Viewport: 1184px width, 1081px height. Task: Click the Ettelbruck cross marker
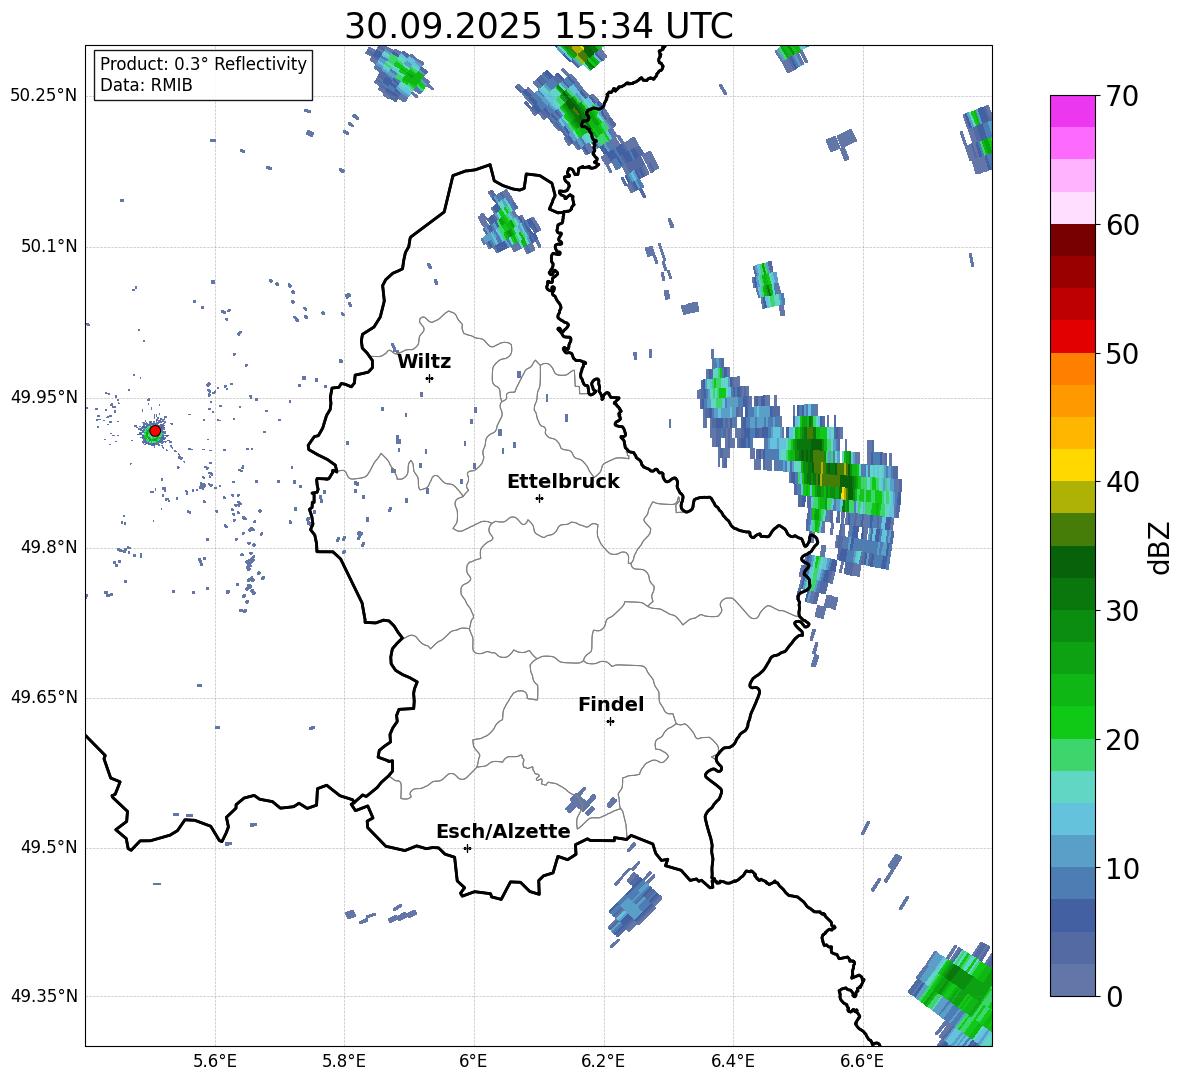pyautogui.click(x=539, y=498)
